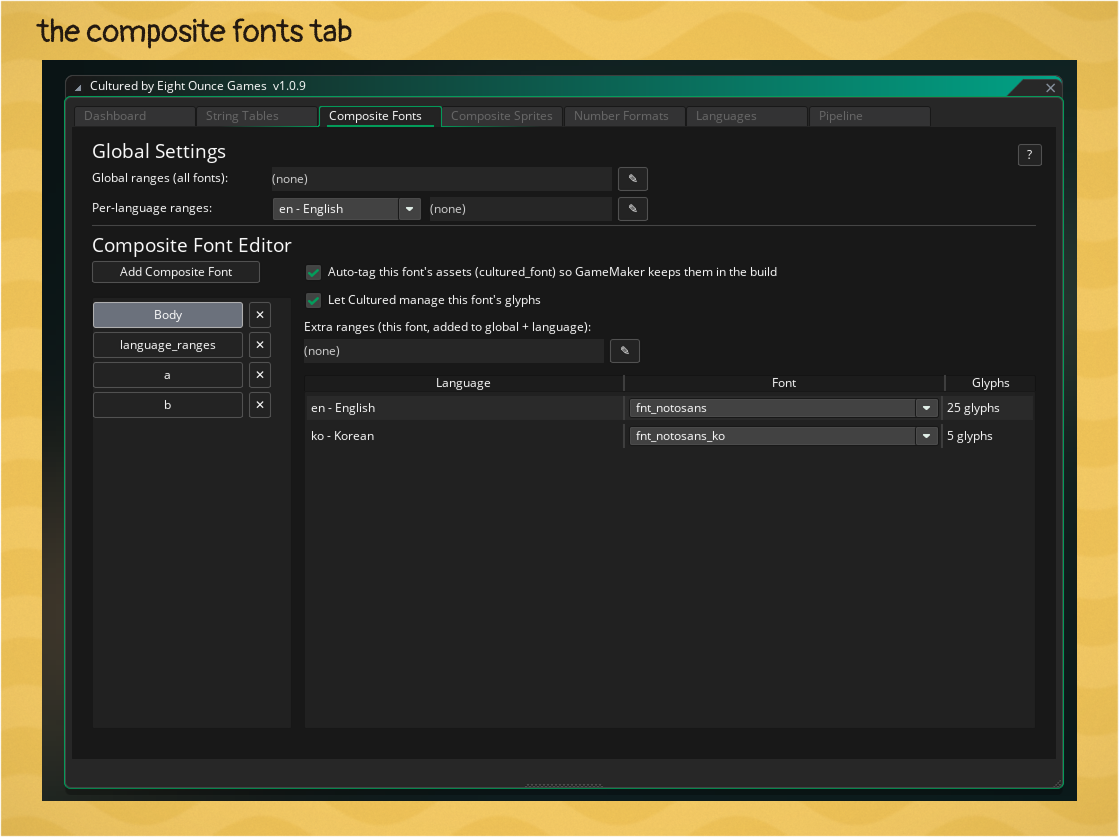Image resolution: width=1119 pixels, height=837 pixels.
Task: Toggle Let Cultured manage this font's glyphs
Action: click(x=313, y=300)
